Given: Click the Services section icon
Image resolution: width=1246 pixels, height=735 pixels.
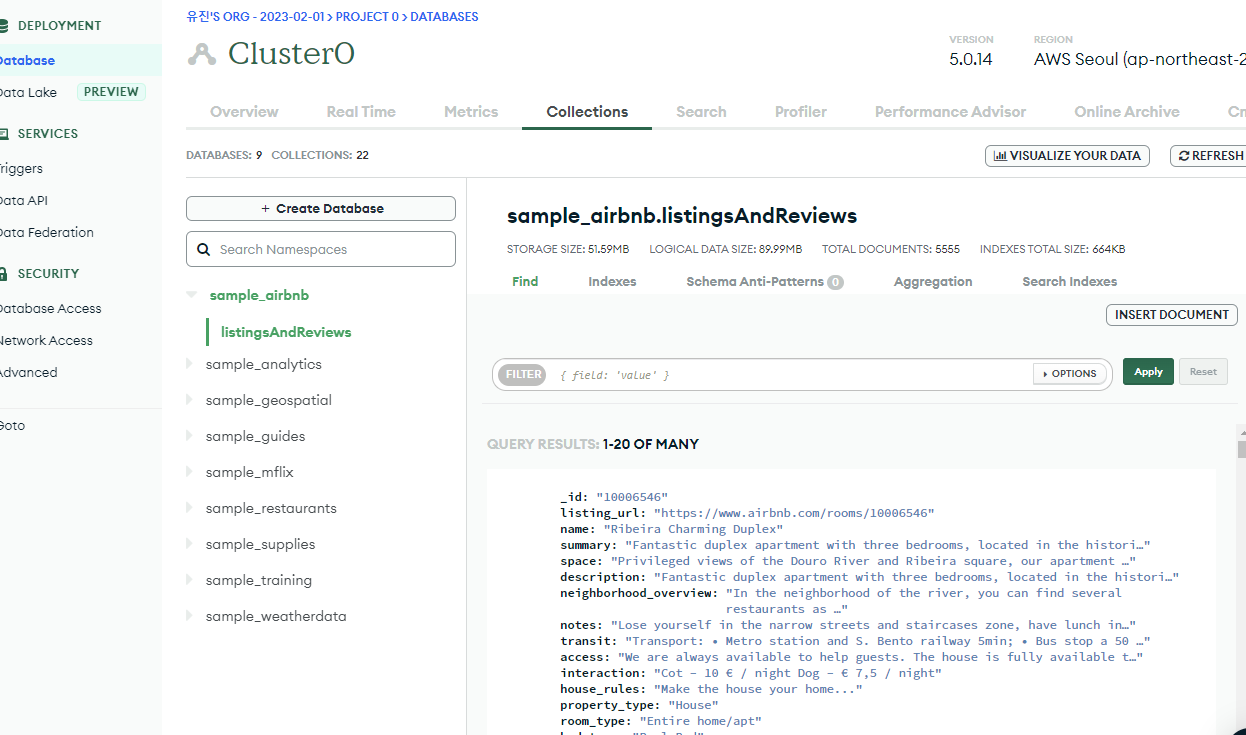Looking at the screenshot, I should [4, 133].
